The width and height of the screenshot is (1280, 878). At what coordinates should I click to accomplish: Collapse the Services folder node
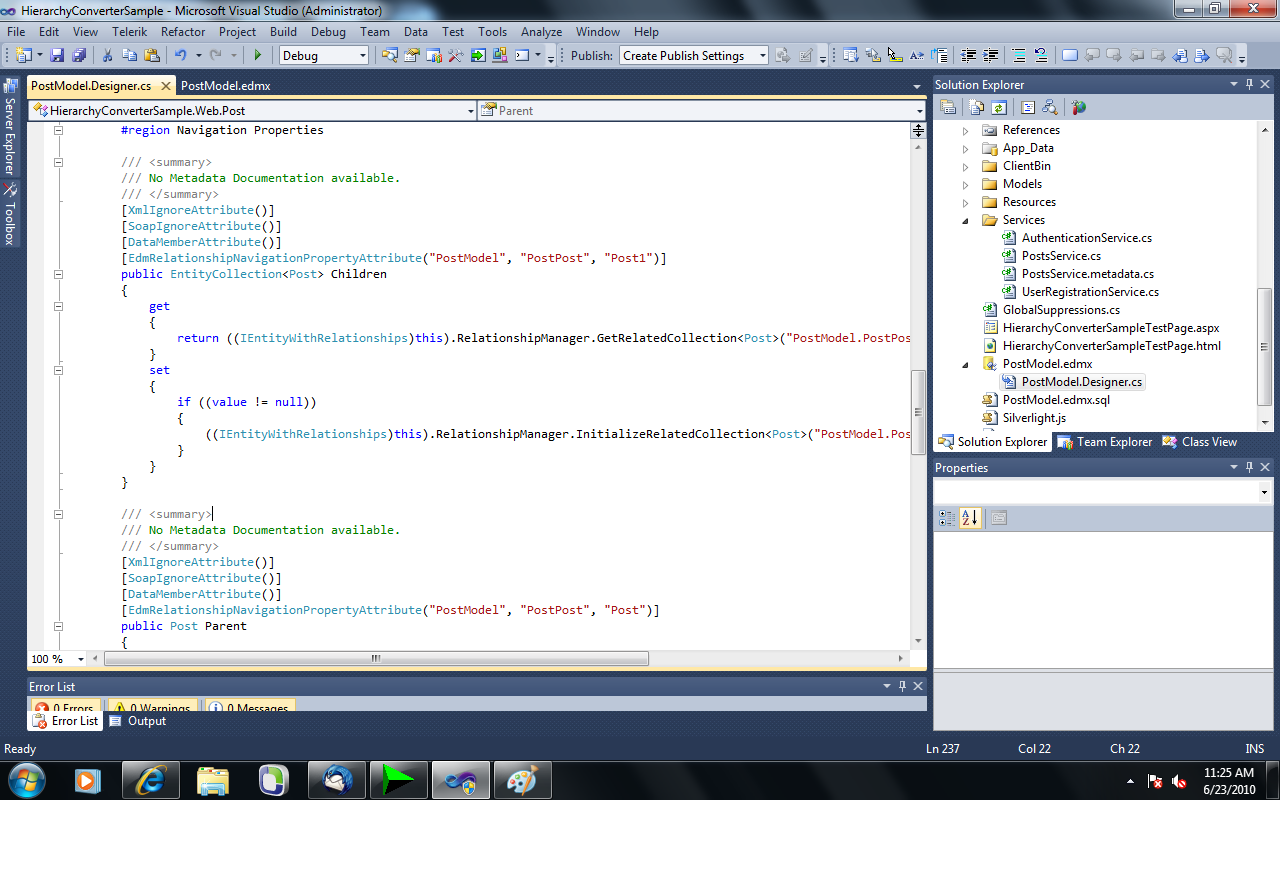coord(966,220)
